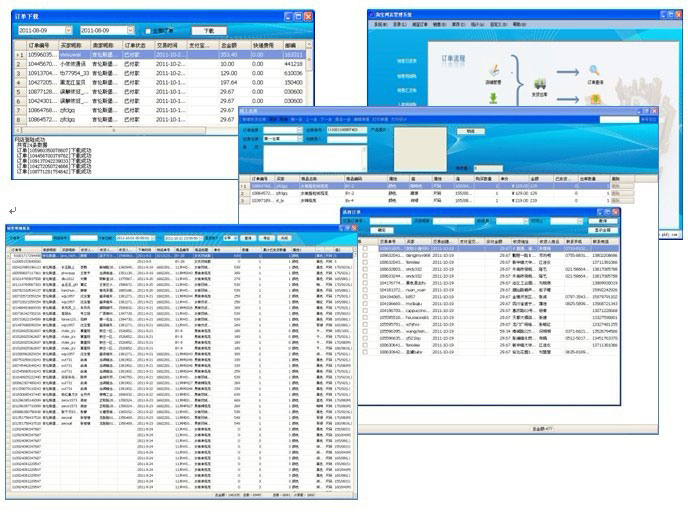Open 销售汇总表 link in main window sidebar

point(407,90)
